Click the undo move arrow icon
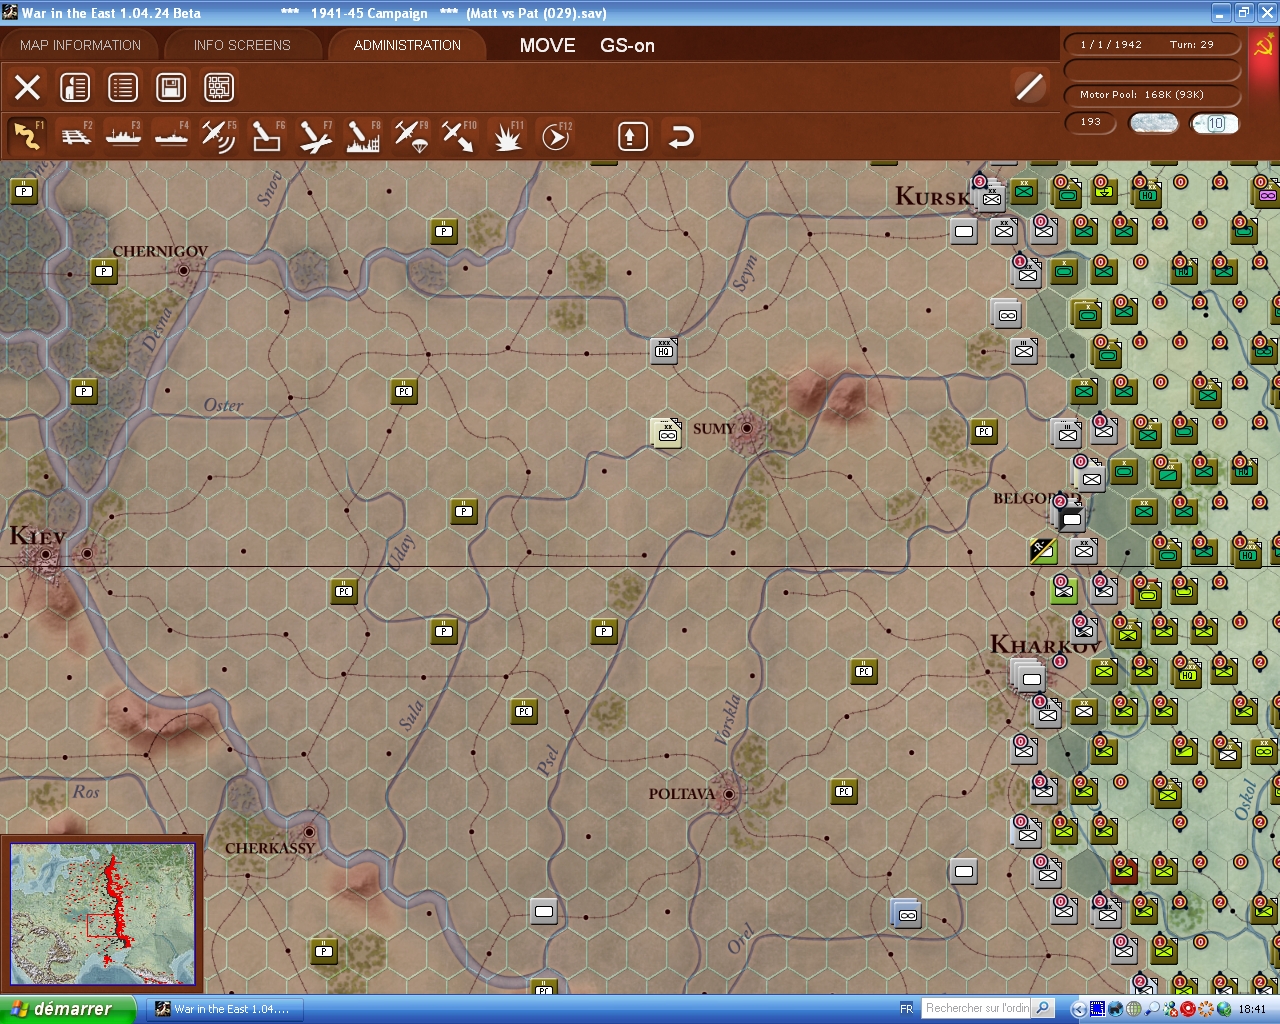Screen dimensions: 1280x1024 click(x=680, y=136)
